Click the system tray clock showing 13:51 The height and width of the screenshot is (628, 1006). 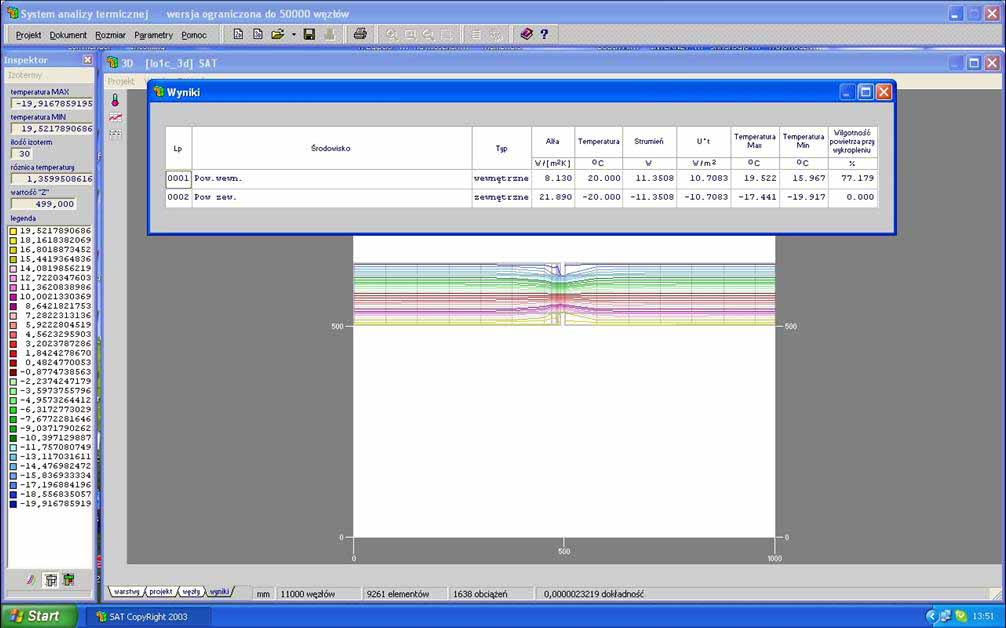(x=982, y=617)
